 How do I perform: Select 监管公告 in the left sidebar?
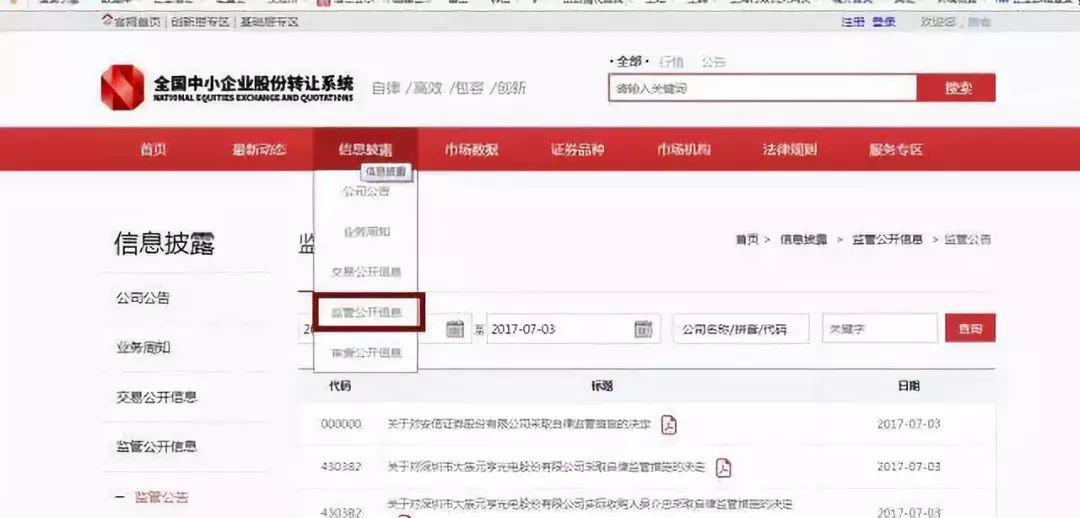tap(161, 497)
